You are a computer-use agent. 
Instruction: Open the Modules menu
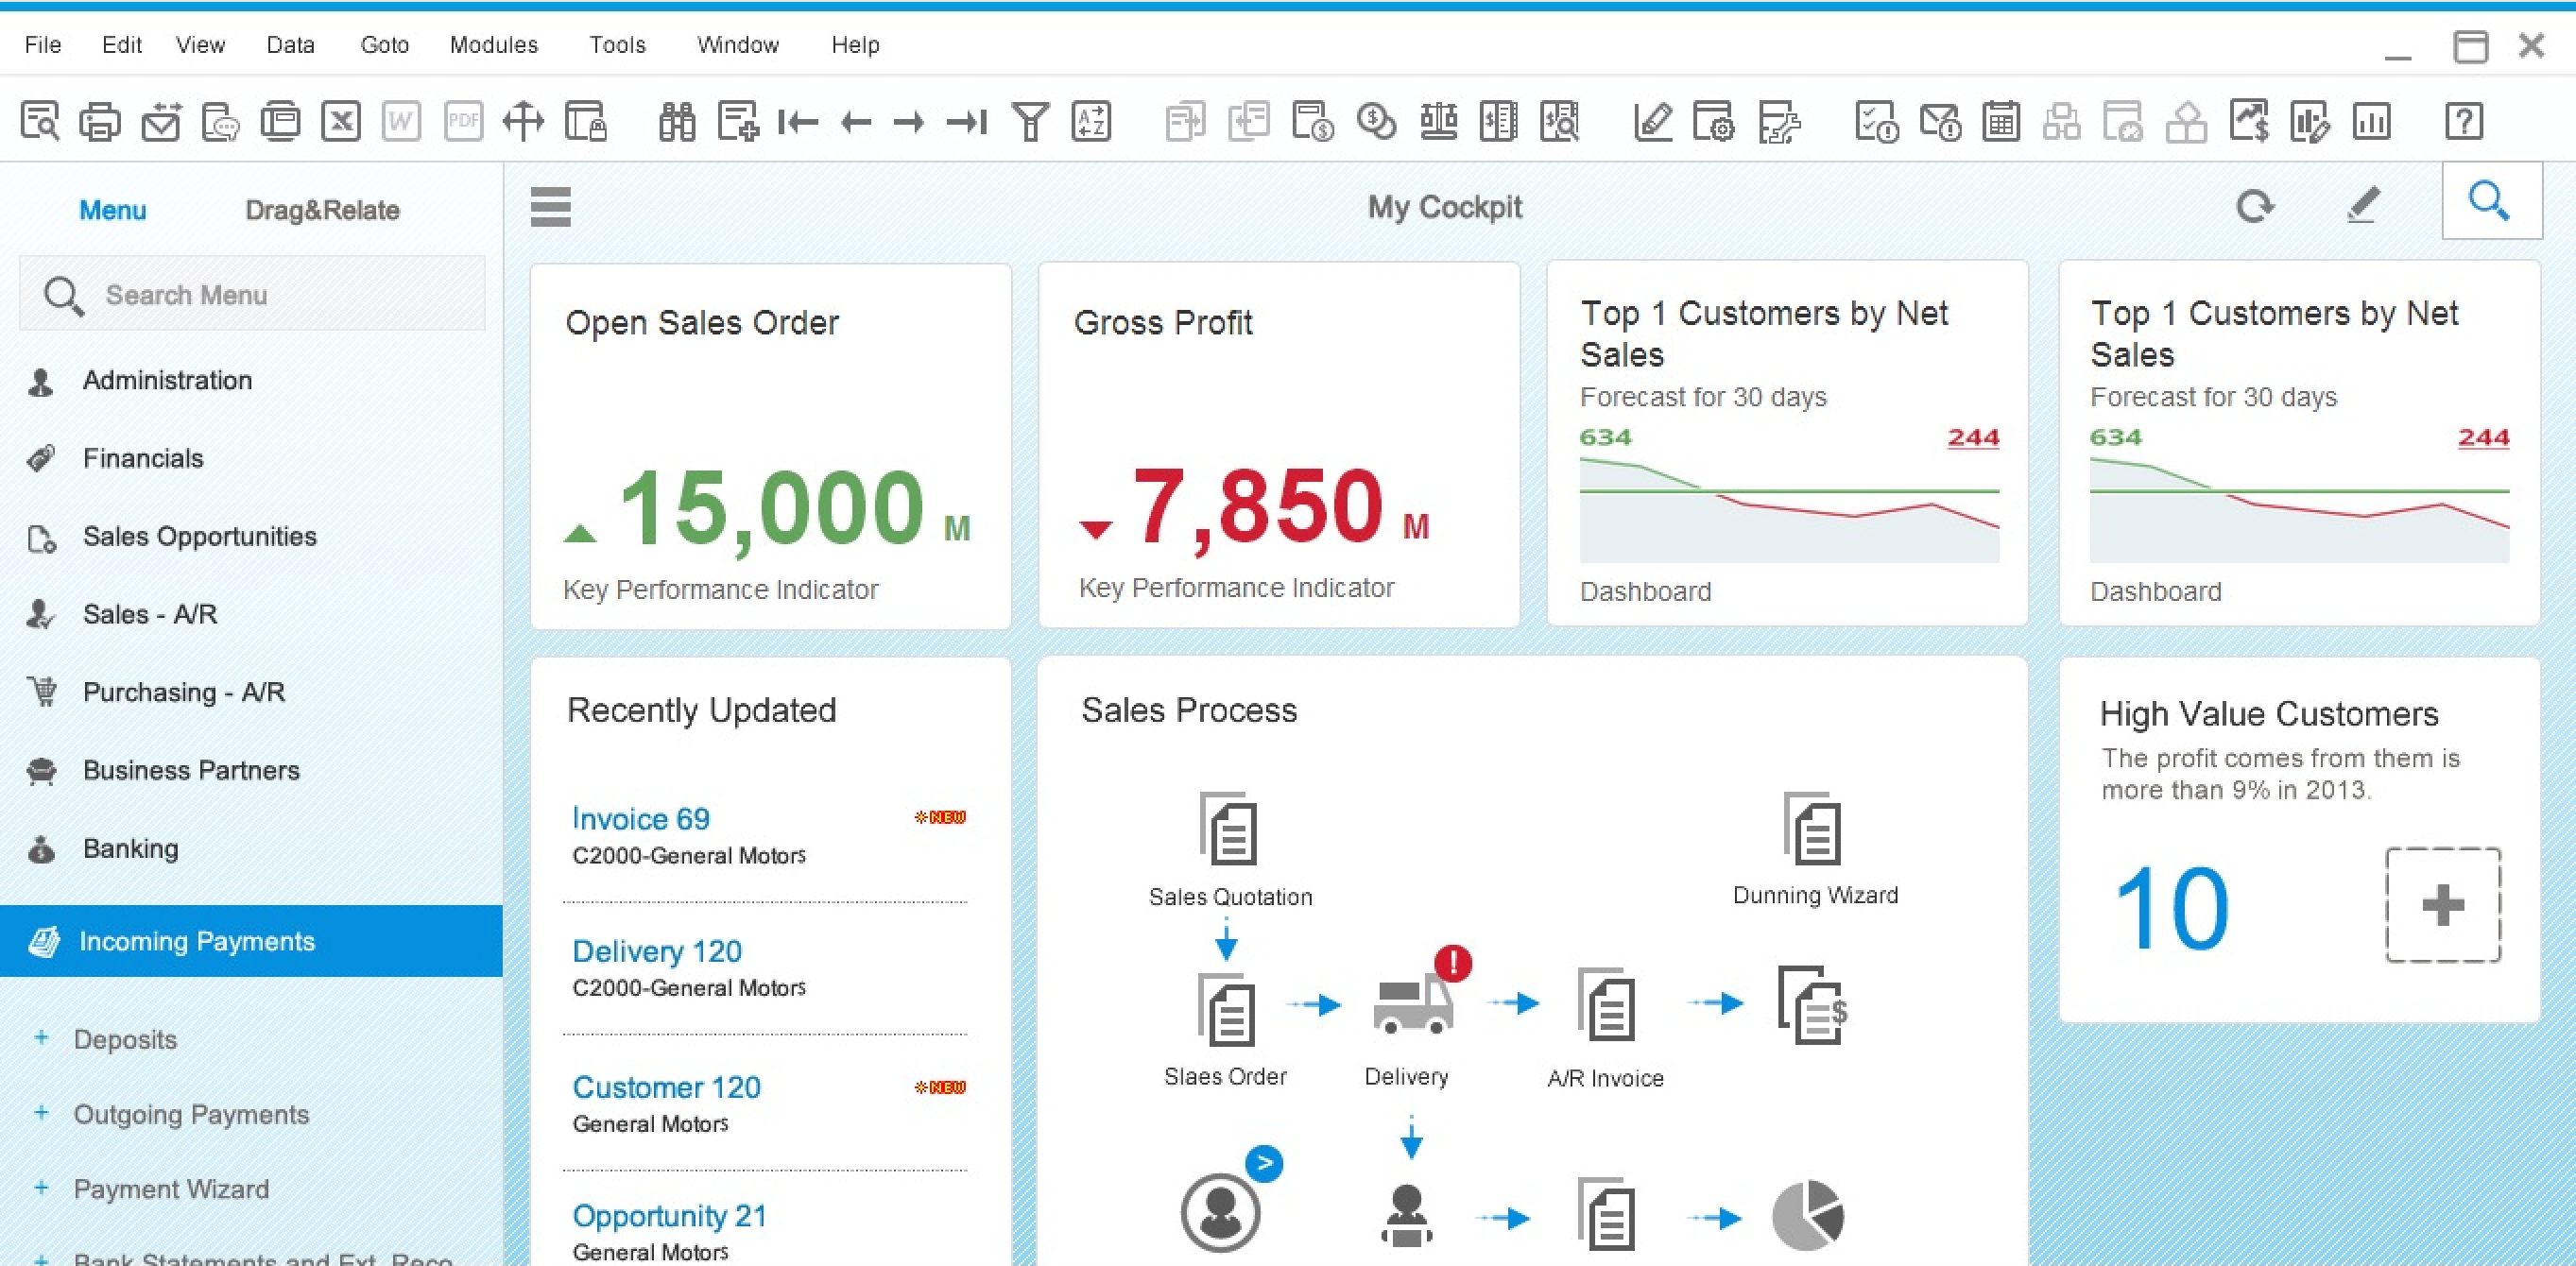493,45
